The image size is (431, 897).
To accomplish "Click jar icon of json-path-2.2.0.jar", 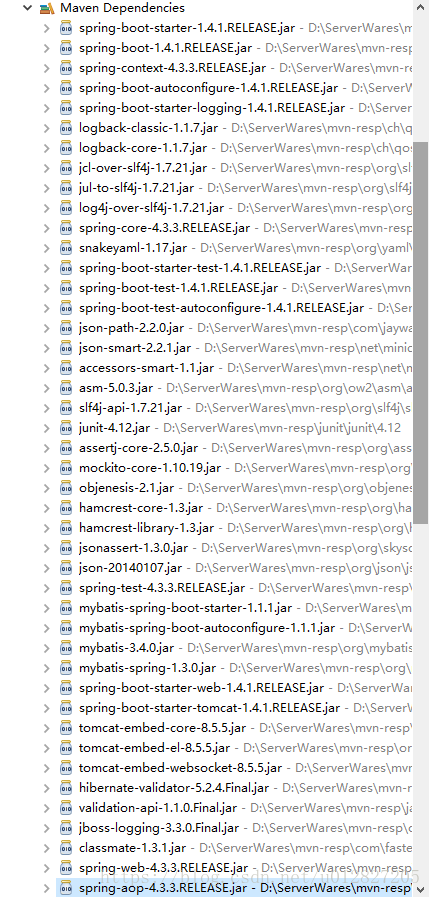I will point(66,328).
